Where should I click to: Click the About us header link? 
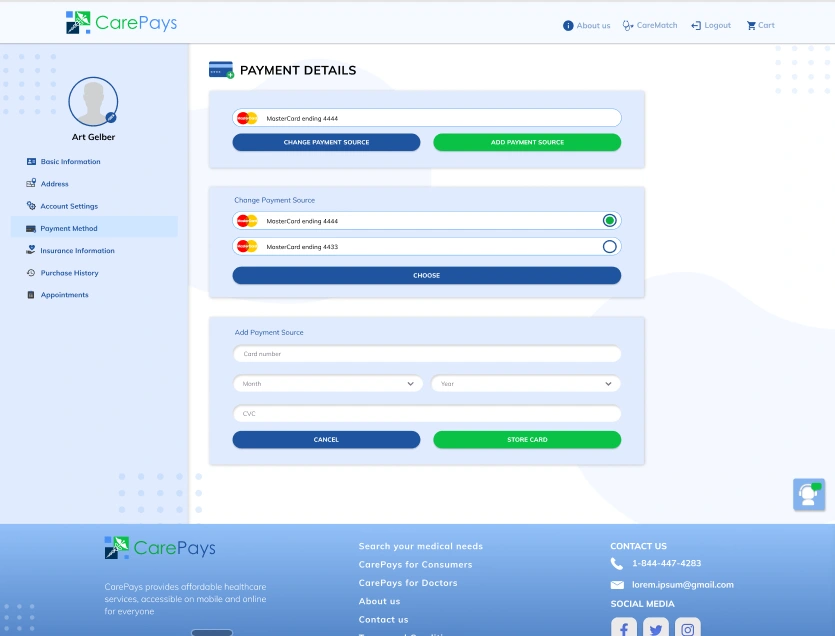[x=593, y=26]
